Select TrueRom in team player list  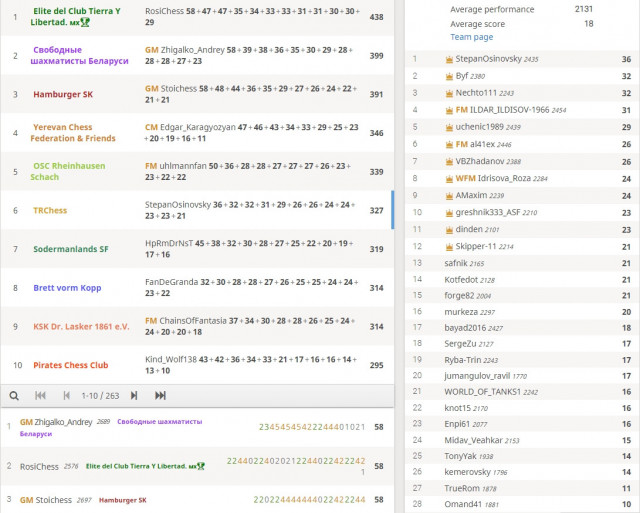click(462, 488)
